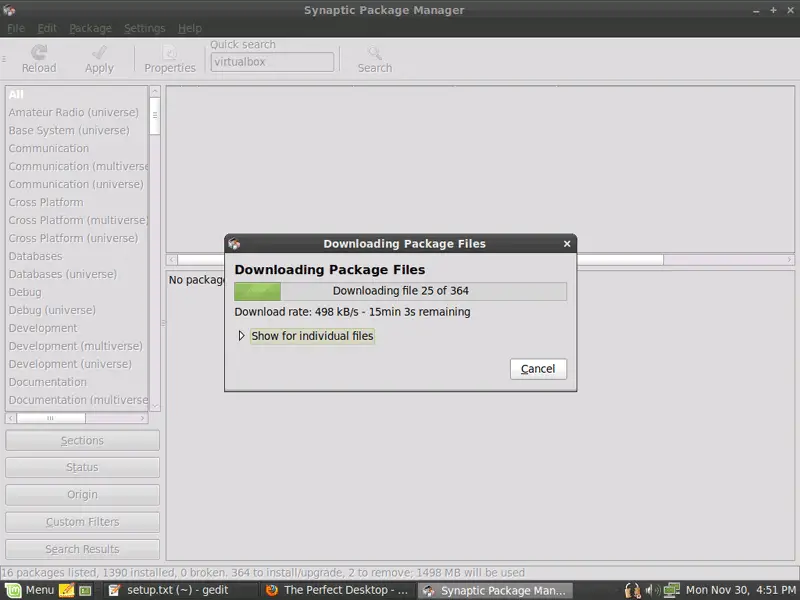Select Communication (universe) section
This screenshot has width=800, height=600.
(x=77, y=184)
